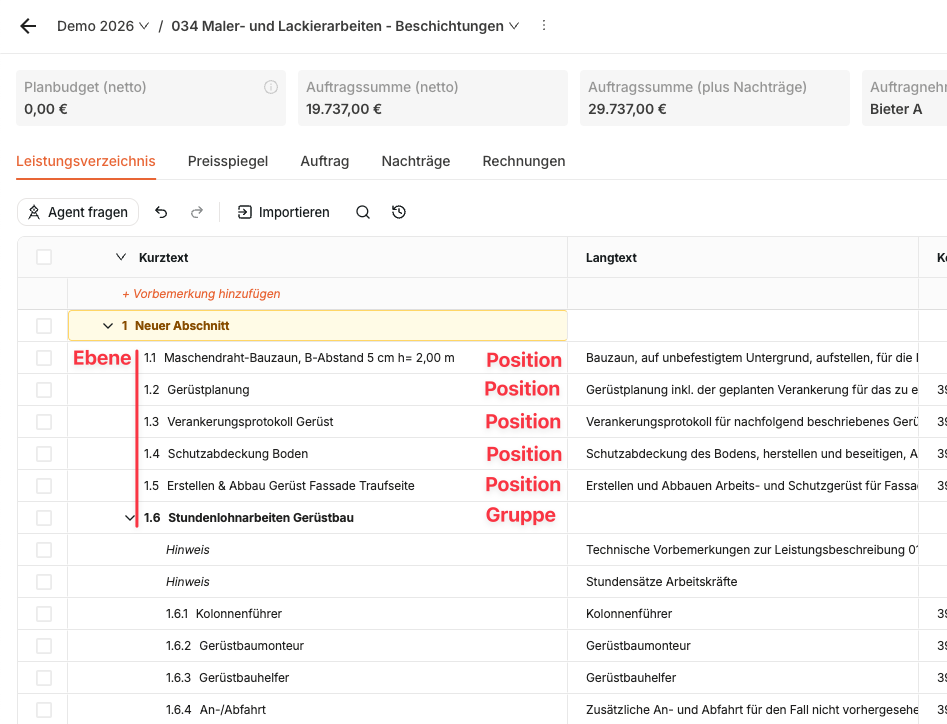Viewport: 947px width, 724px height.
Task: Click the Importieren button
Action: tap(283, 212)
